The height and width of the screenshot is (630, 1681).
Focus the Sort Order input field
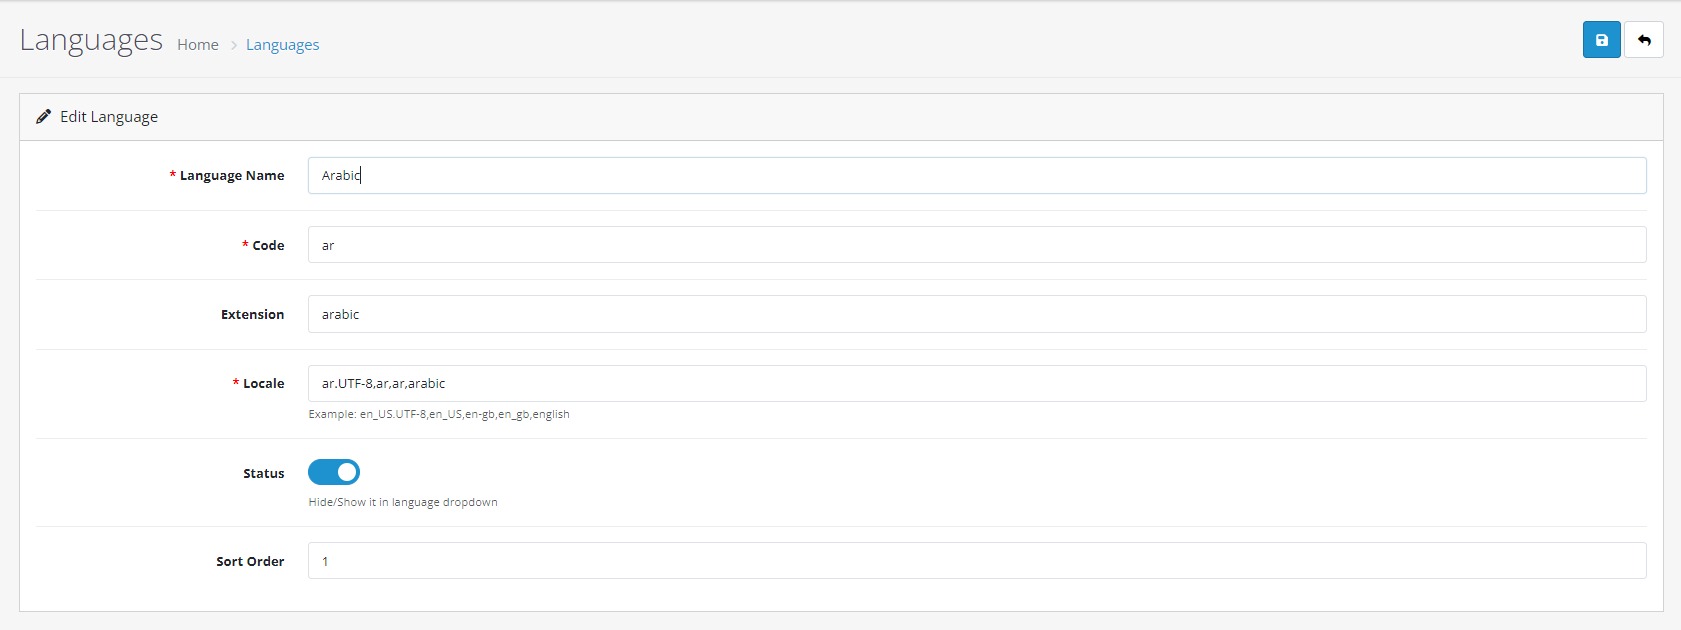(976, 561)
